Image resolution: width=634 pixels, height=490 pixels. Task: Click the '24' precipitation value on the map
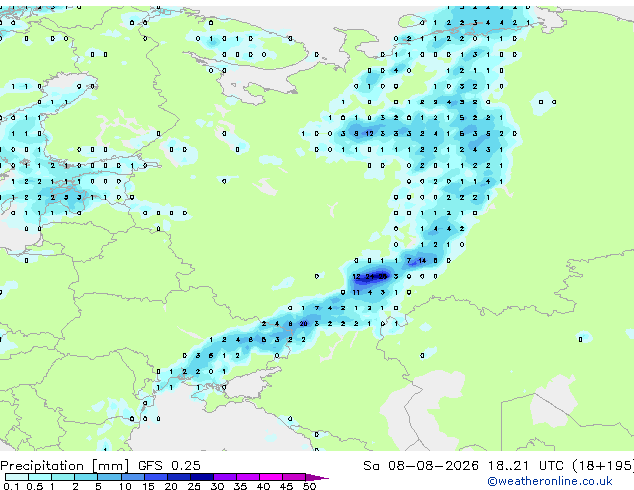(x=370, y=277)
